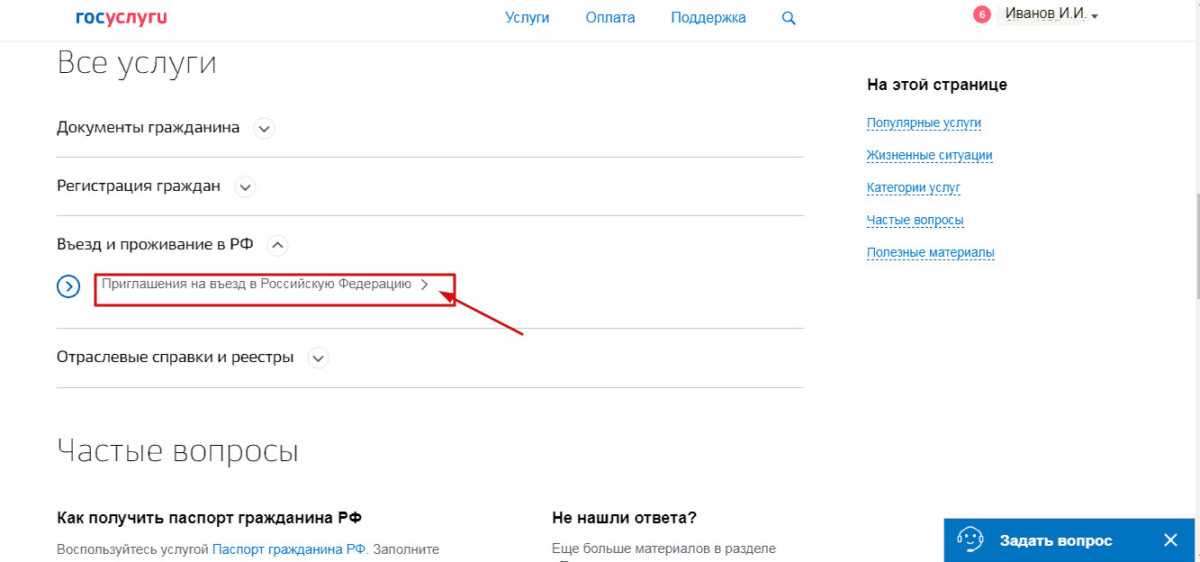Click the blue circled arrow icon beside Приглашения
Viewport: 1200px width, 562px height.
click(x=68, y=287)
